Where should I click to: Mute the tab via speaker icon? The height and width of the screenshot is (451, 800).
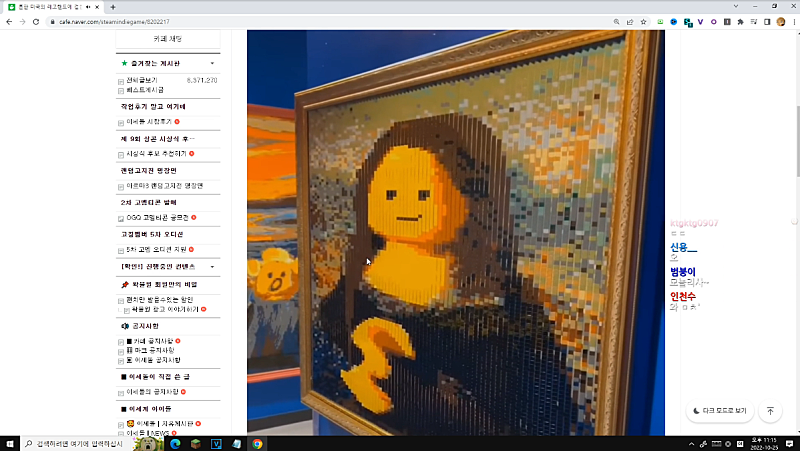[x=88, y=7]
